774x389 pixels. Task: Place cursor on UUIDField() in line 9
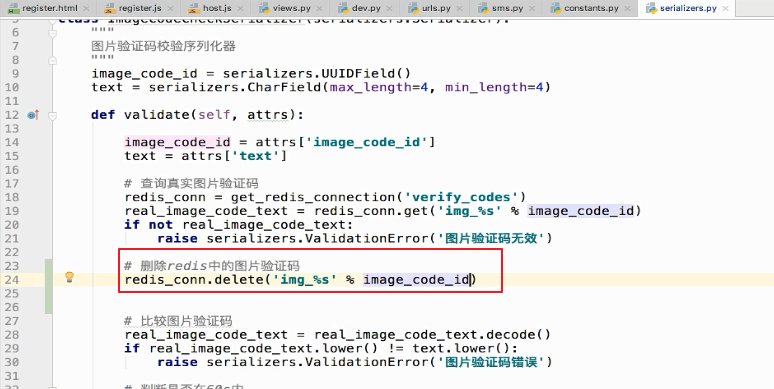[366, 74]
